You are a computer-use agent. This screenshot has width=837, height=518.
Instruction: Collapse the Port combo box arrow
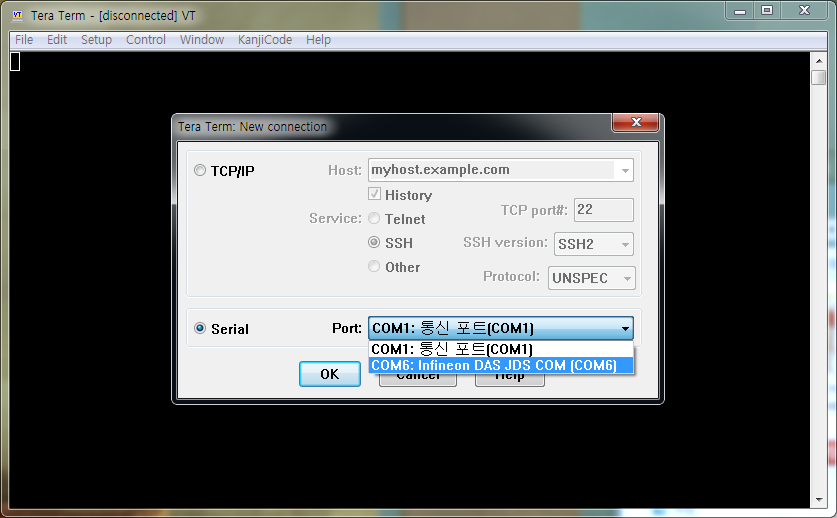[625, 328]
